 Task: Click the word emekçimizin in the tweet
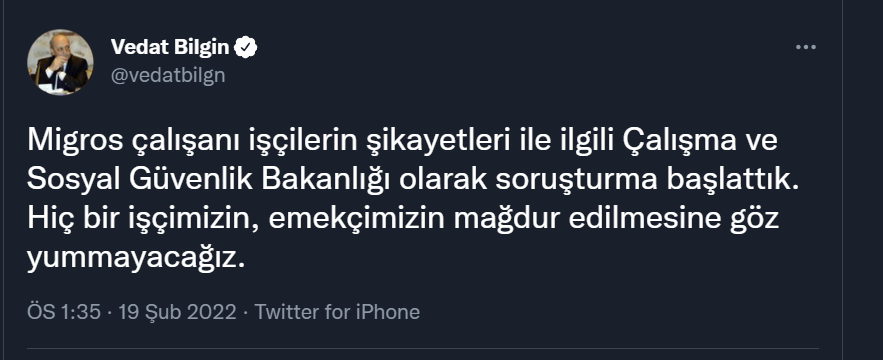coord(357,219)
